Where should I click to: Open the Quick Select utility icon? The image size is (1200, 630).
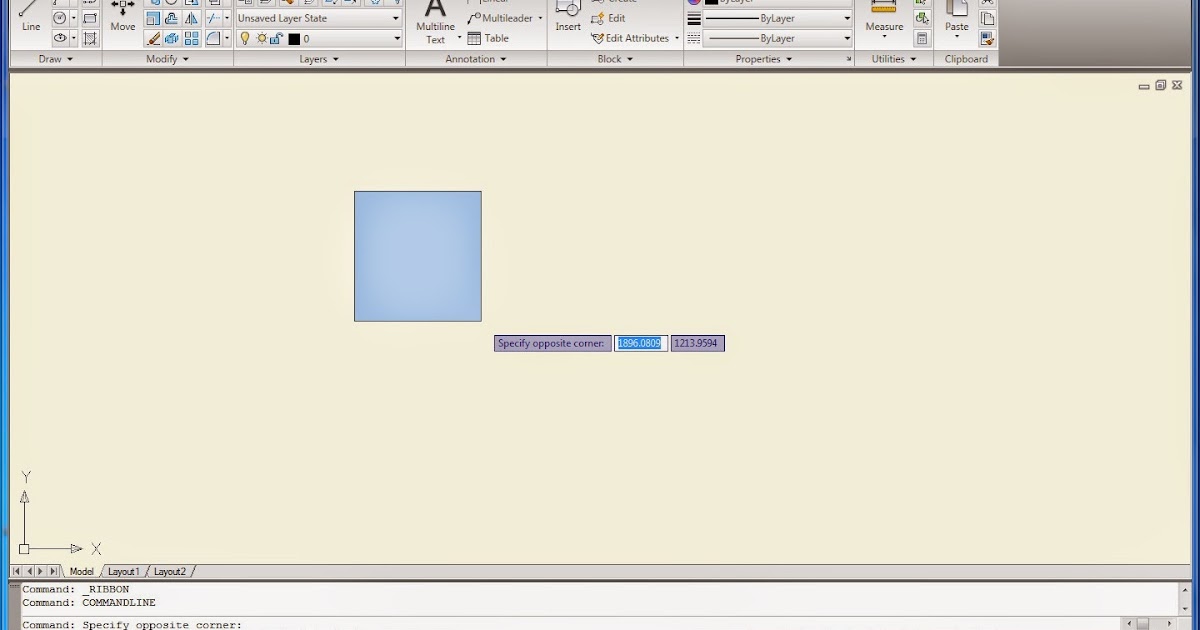coord(921,18)
